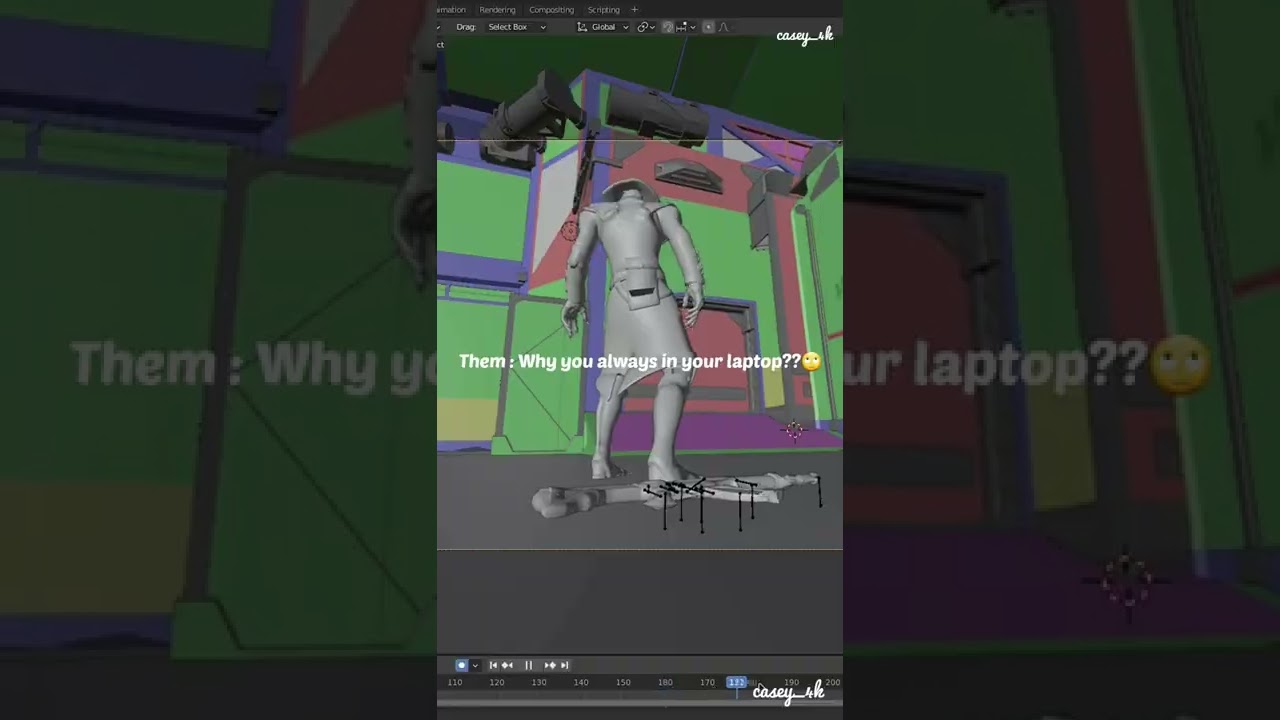
Task: Pause the animation playback
Action: pos(529,665)
